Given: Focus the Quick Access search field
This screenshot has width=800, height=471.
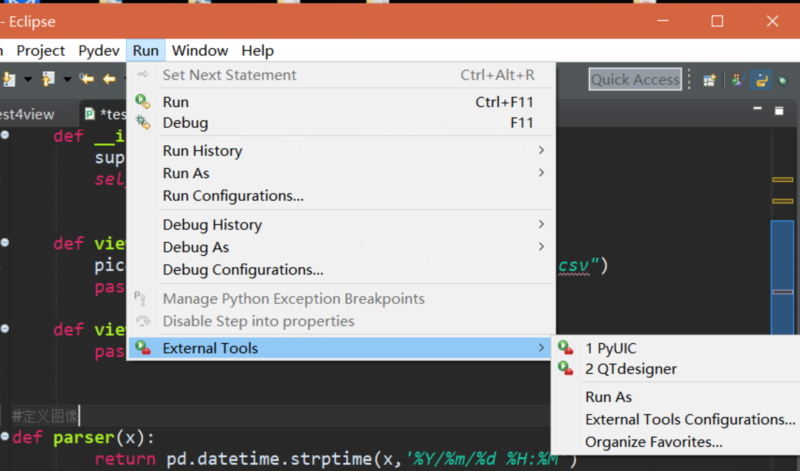Looking at the screenshot, I should [635, 80].
